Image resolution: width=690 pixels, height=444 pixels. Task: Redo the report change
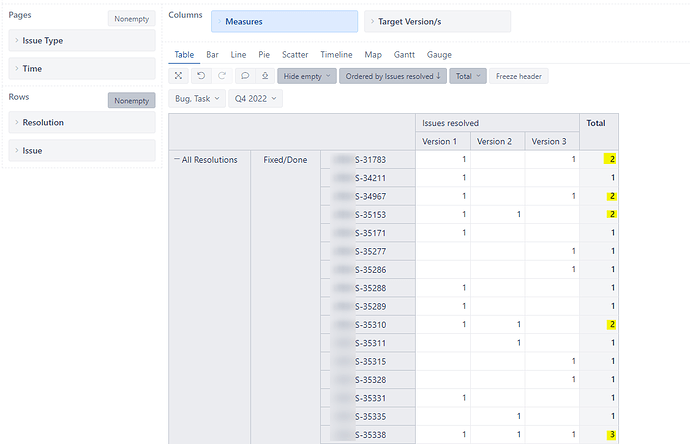pyautogui.click(x=222, y=76)
